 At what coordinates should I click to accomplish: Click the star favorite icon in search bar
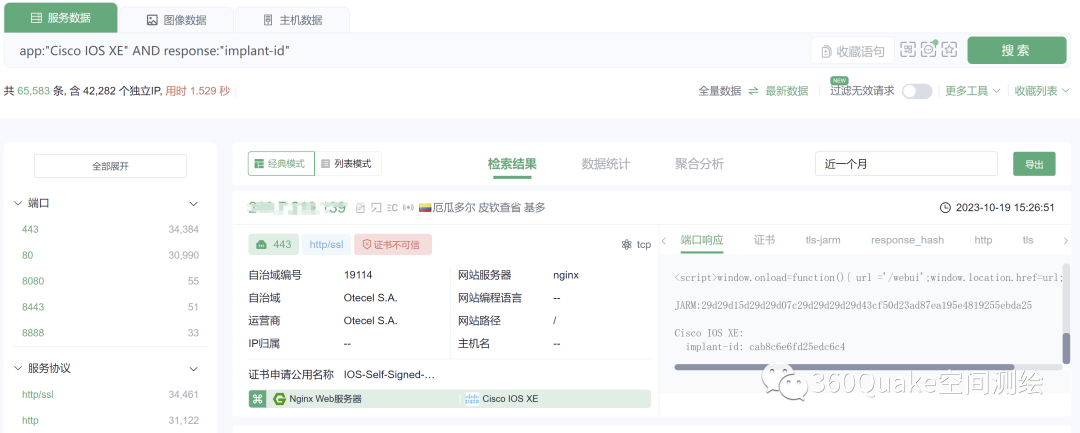click(950, 50)
